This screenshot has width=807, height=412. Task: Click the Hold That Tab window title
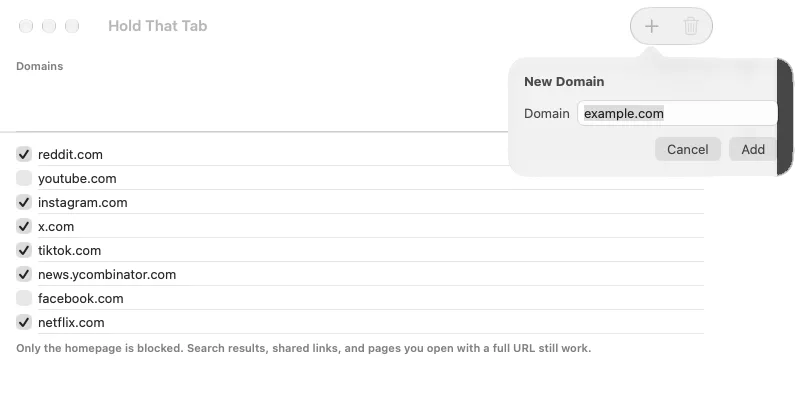[x=157, y=26]
